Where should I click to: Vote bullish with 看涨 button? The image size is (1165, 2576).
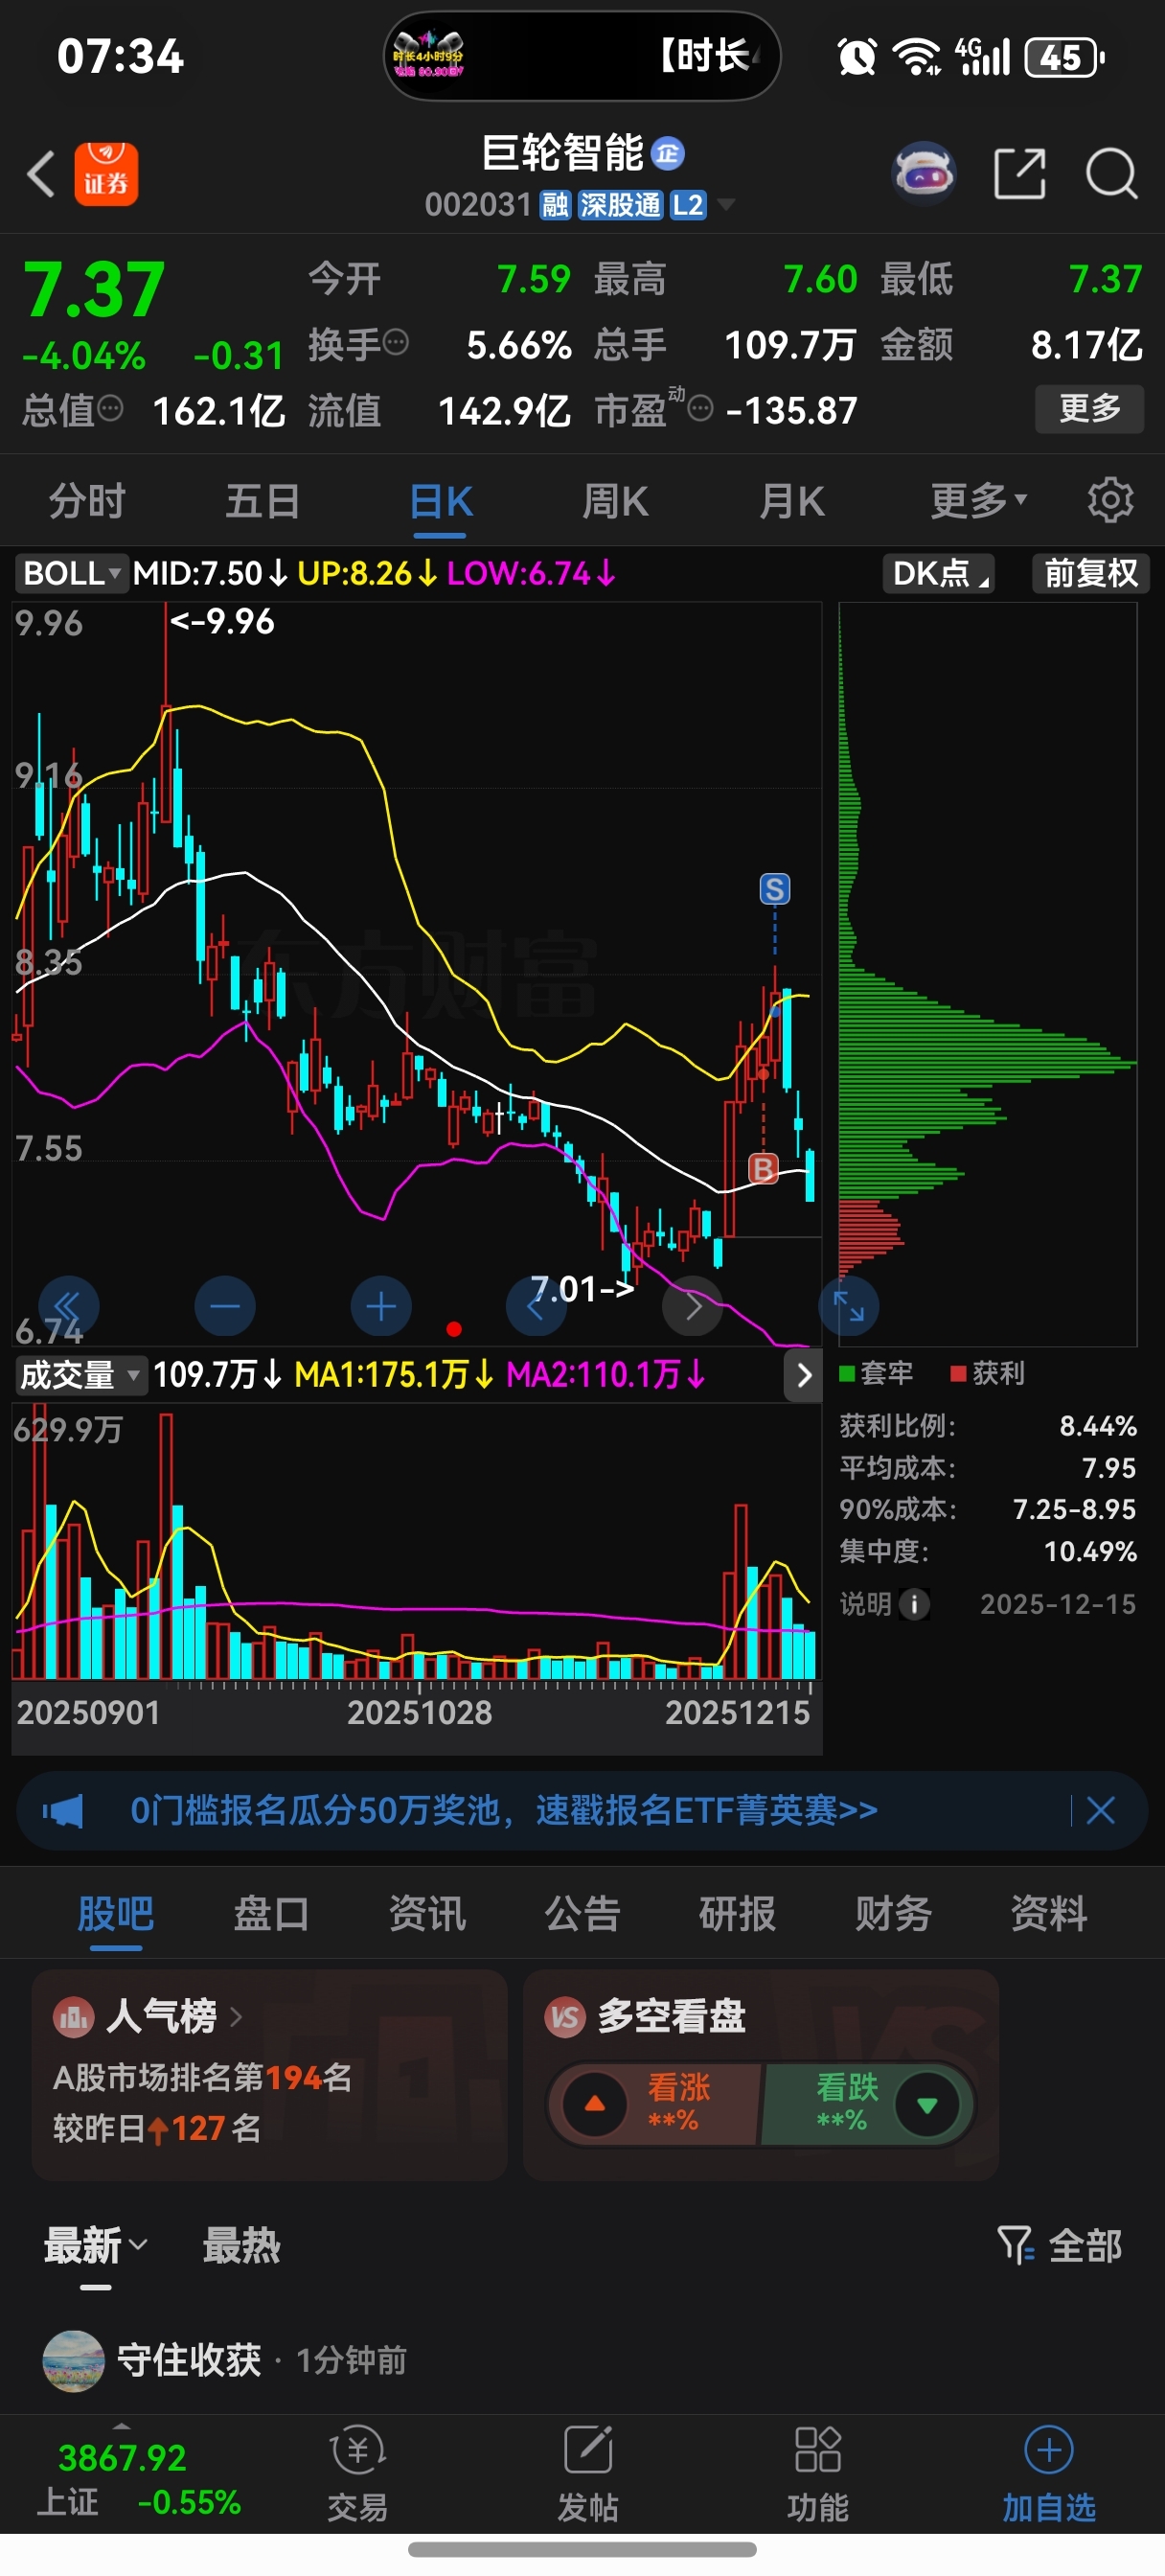654,2103
